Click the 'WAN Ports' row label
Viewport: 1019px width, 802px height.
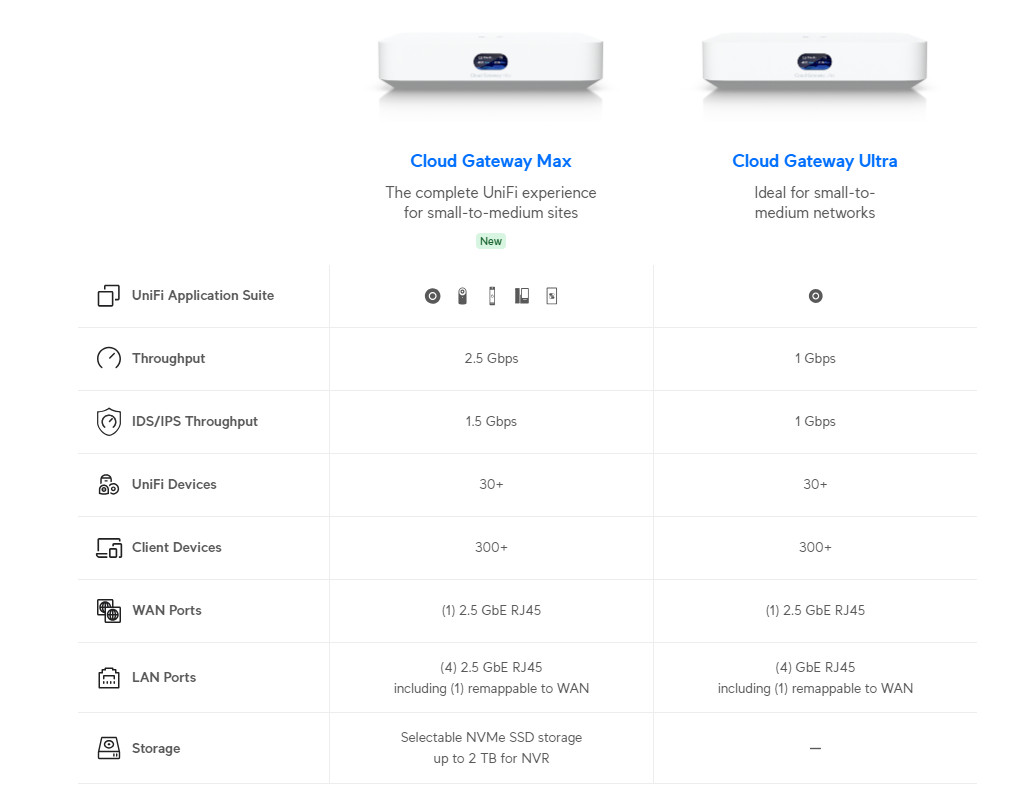click(x=167, y=610)
